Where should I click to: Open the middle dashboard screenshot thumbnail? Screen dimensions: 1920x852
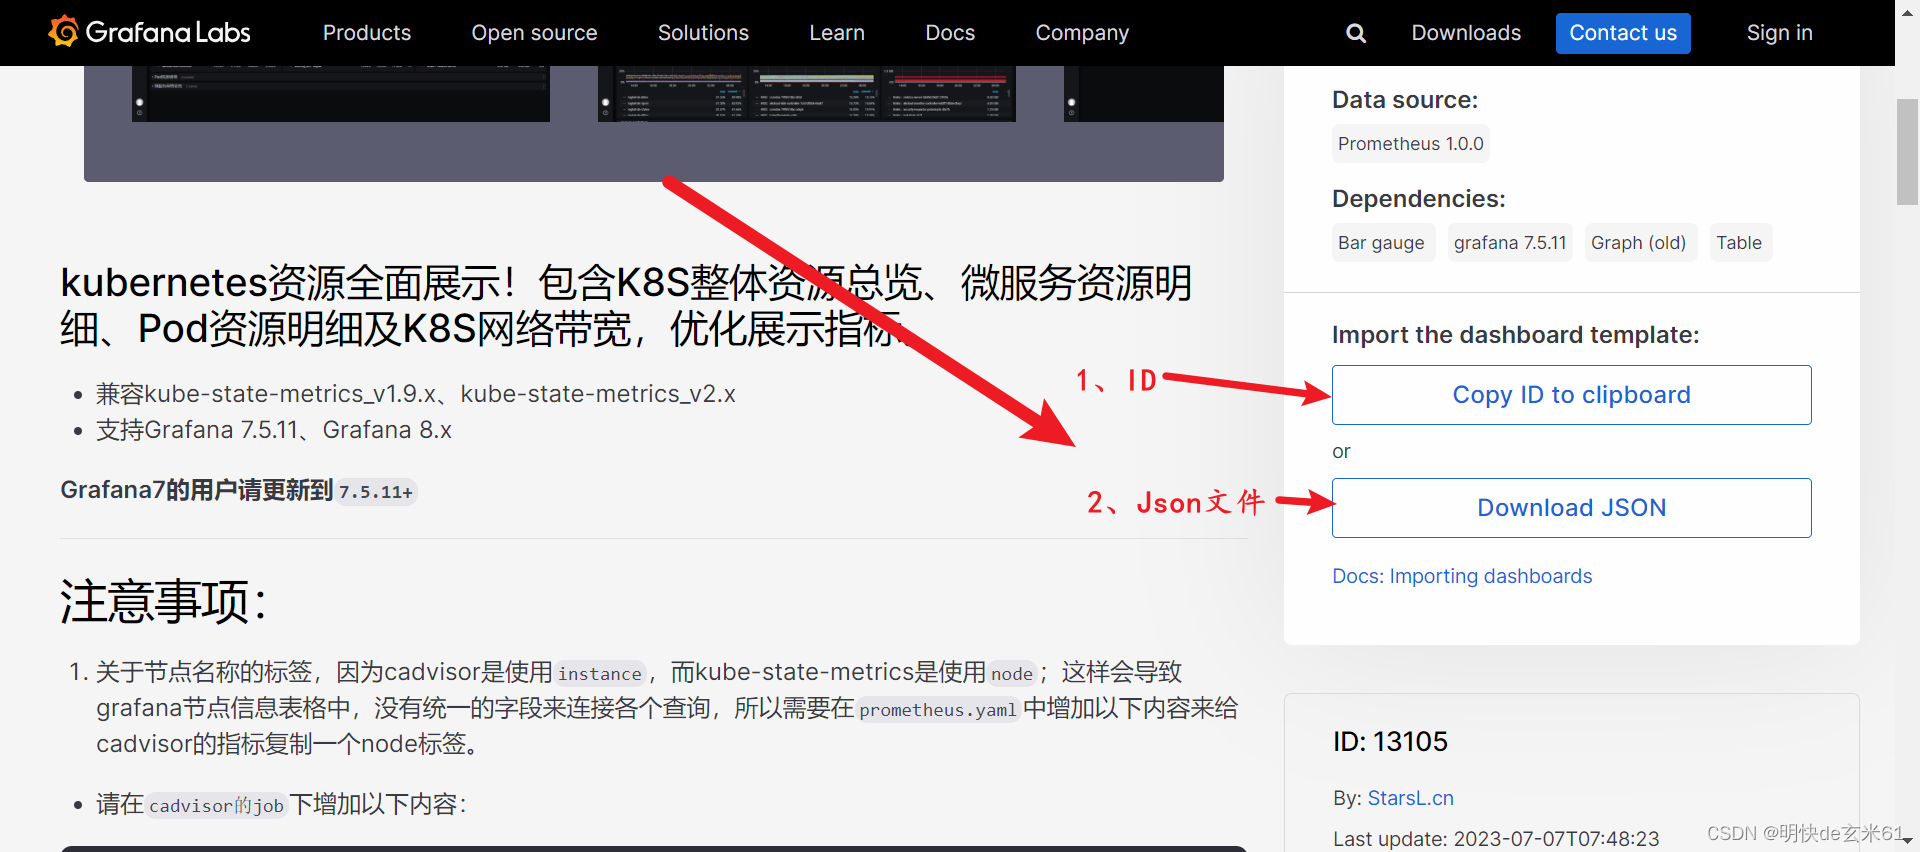coord(807,94)
